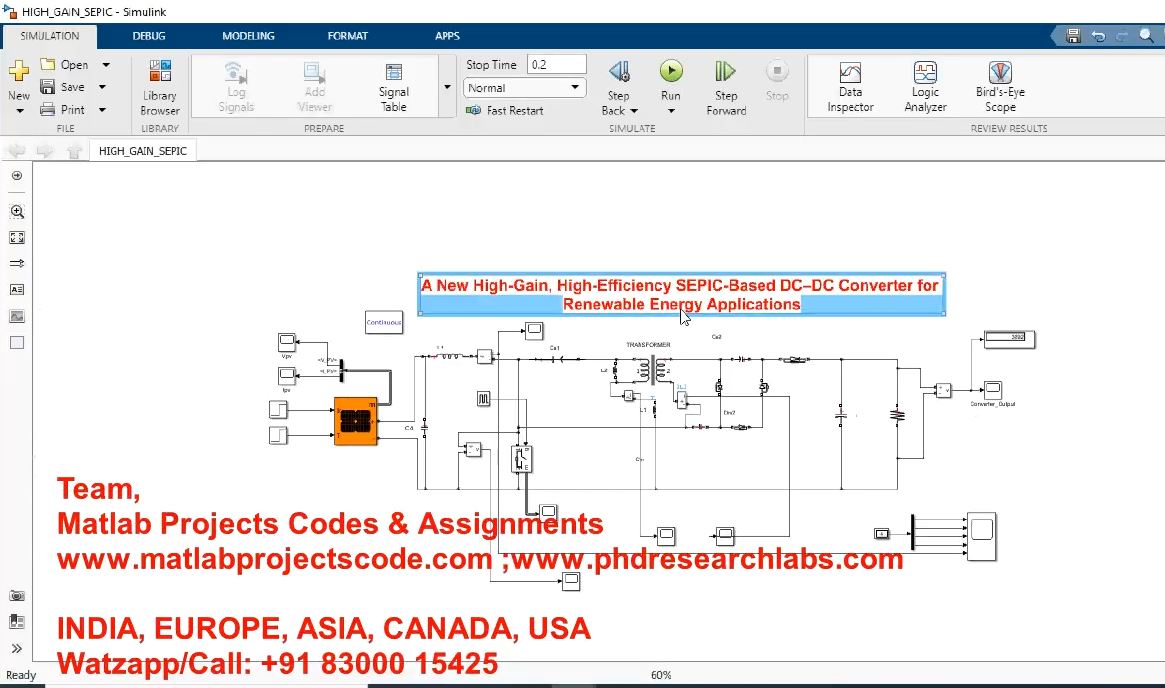Image resolution: width=1165 pixels, height=688 pixels.
Task: Select the output voltage display block
Action: (x=1010, y=340)
